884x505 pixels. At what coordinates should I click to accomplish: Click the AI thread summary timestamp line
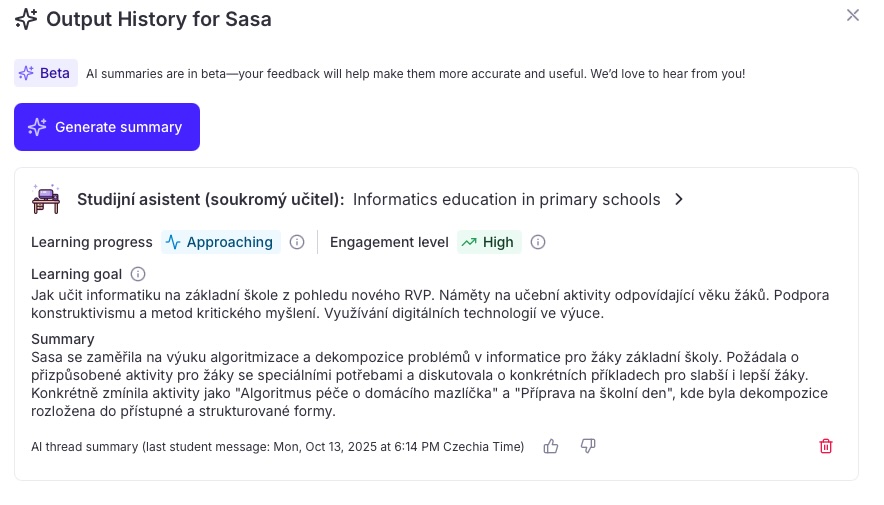pyautogui.click(x=277, y=446)
